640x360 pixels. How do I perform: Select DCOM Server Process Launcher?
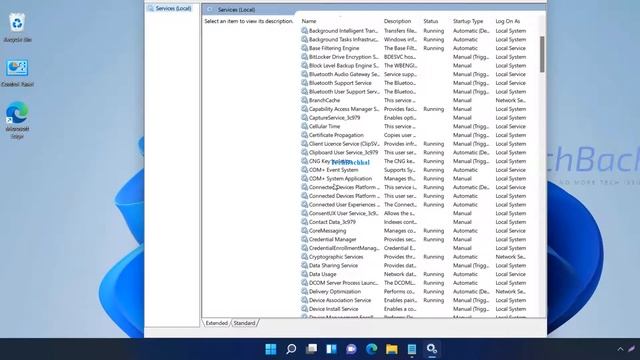(414, 283)
